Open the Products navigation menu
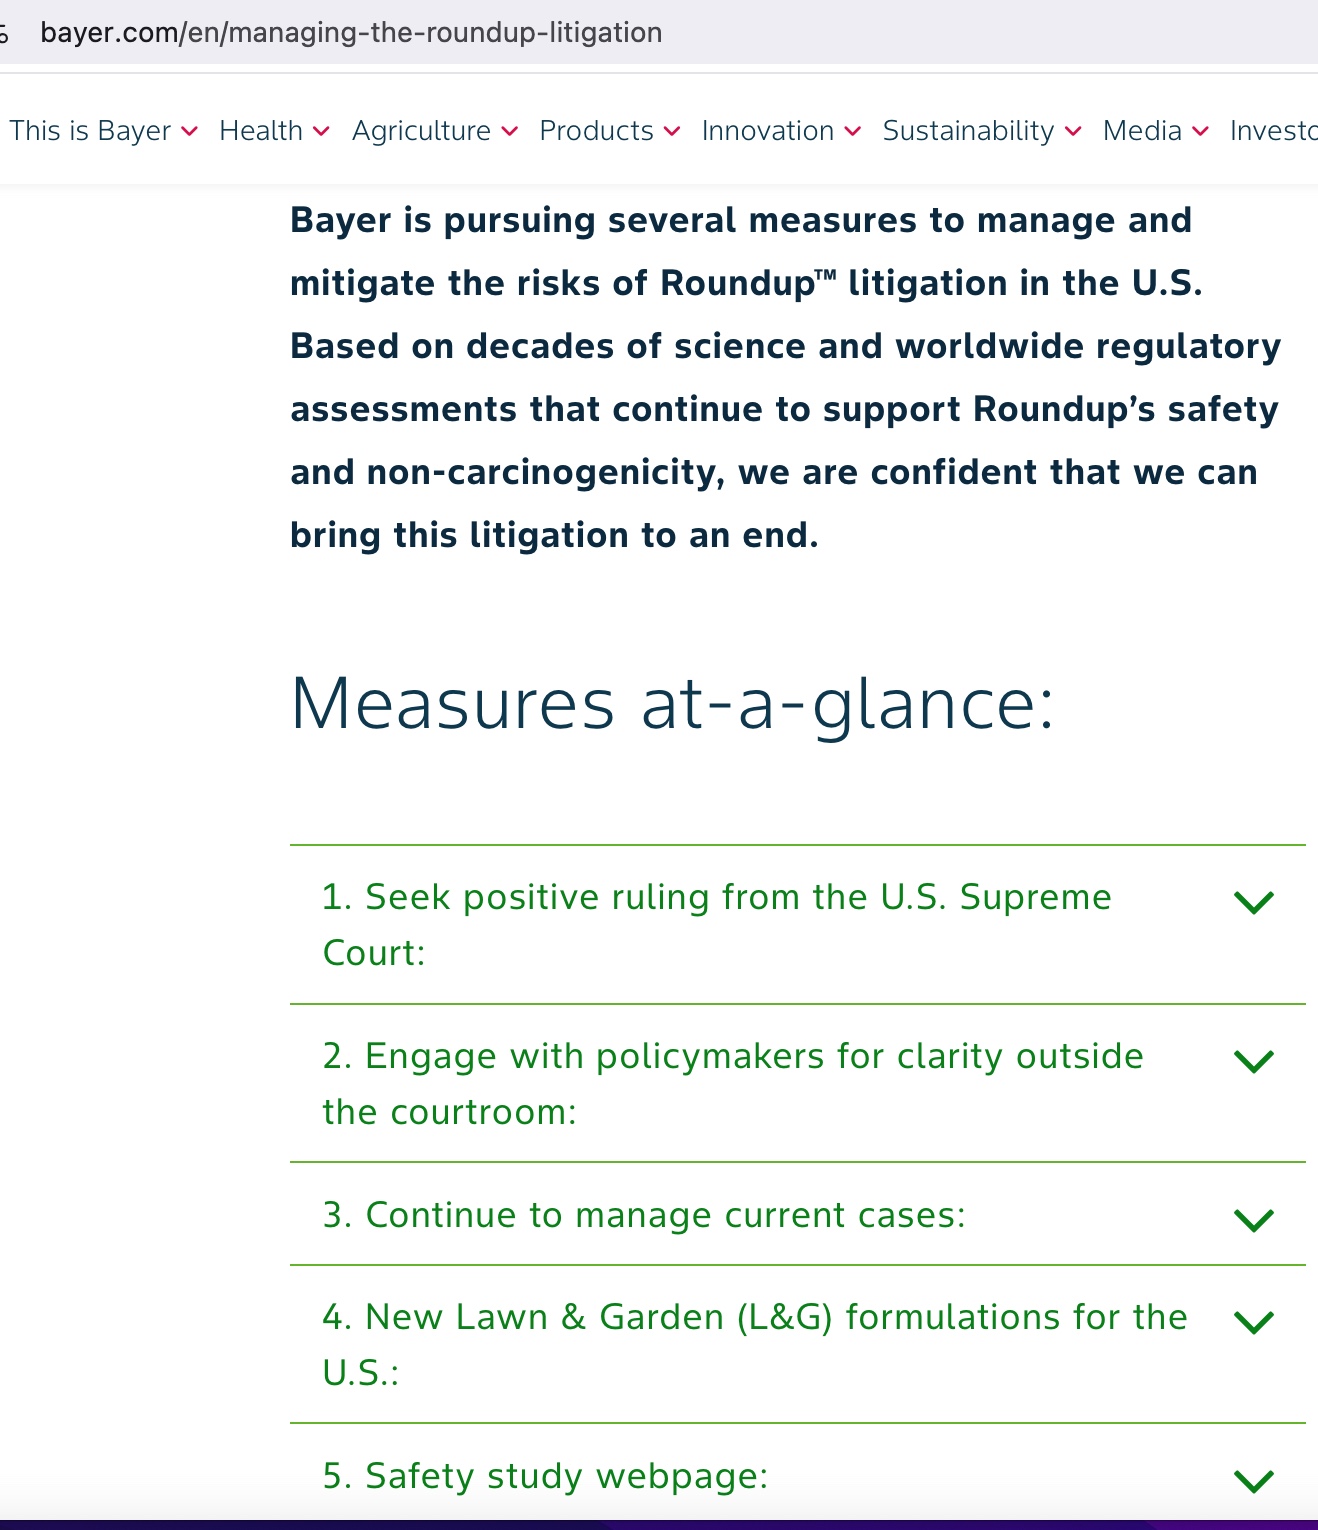 click(596, 131)
